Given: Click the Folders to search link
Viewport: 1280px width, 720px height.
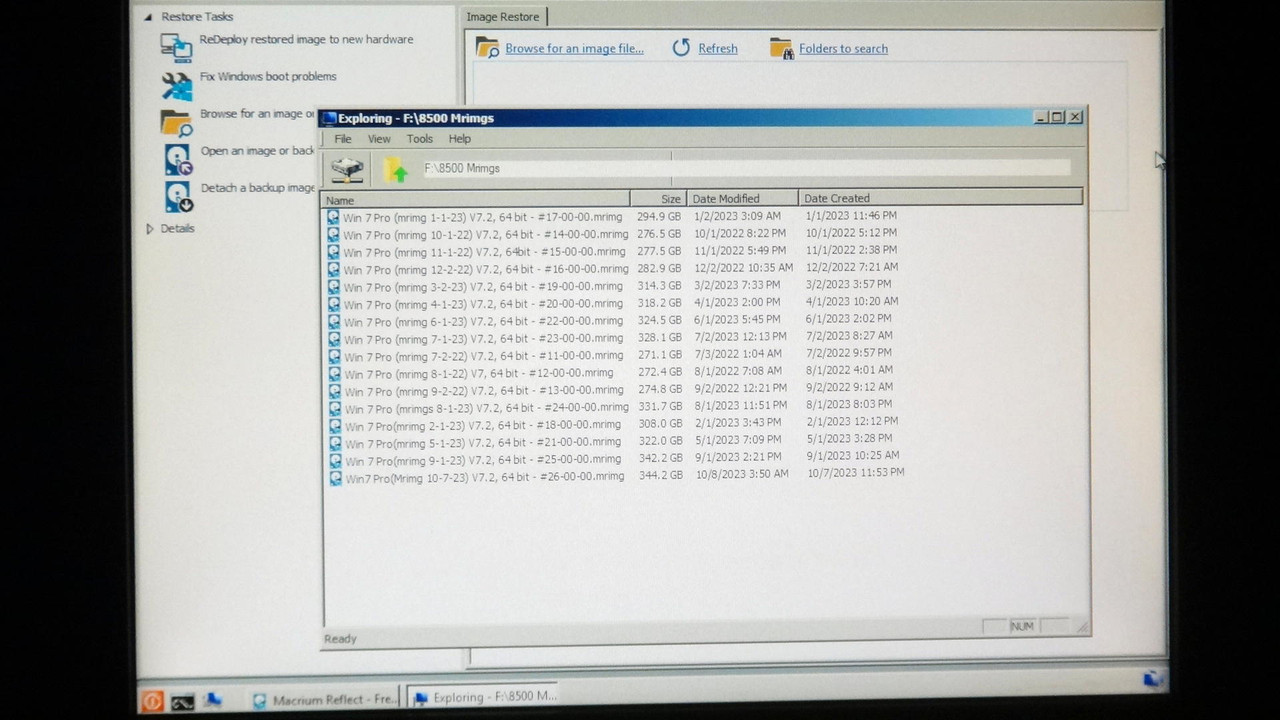Looking at the screenshot, I should coord(843,48).
